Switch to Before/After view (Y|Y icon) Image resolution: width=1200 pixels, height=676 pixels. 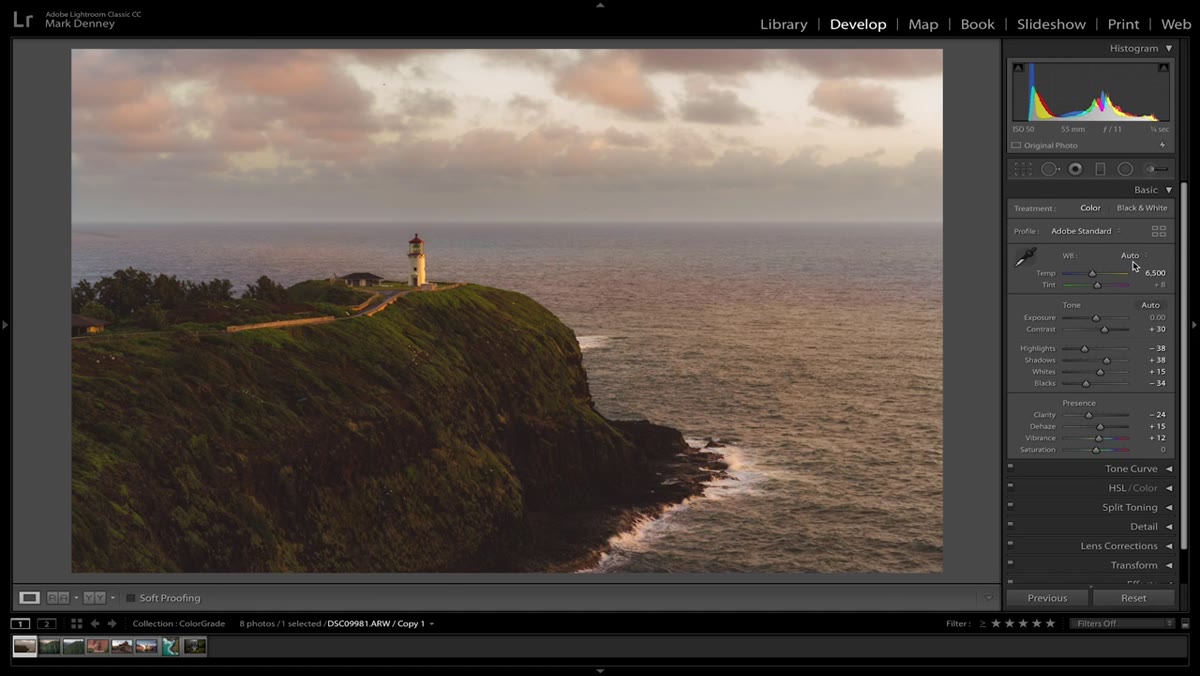94,598
